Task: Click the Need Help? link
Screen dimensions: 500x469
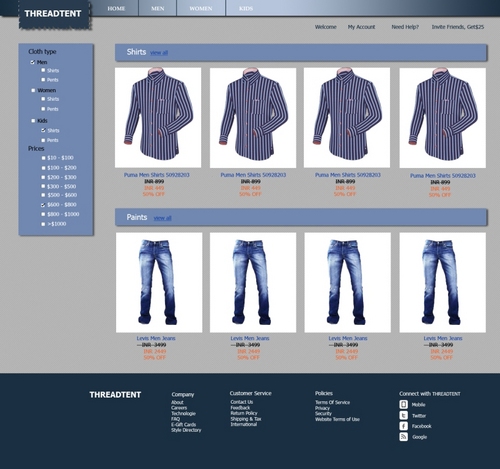Action: pos(405,27)
